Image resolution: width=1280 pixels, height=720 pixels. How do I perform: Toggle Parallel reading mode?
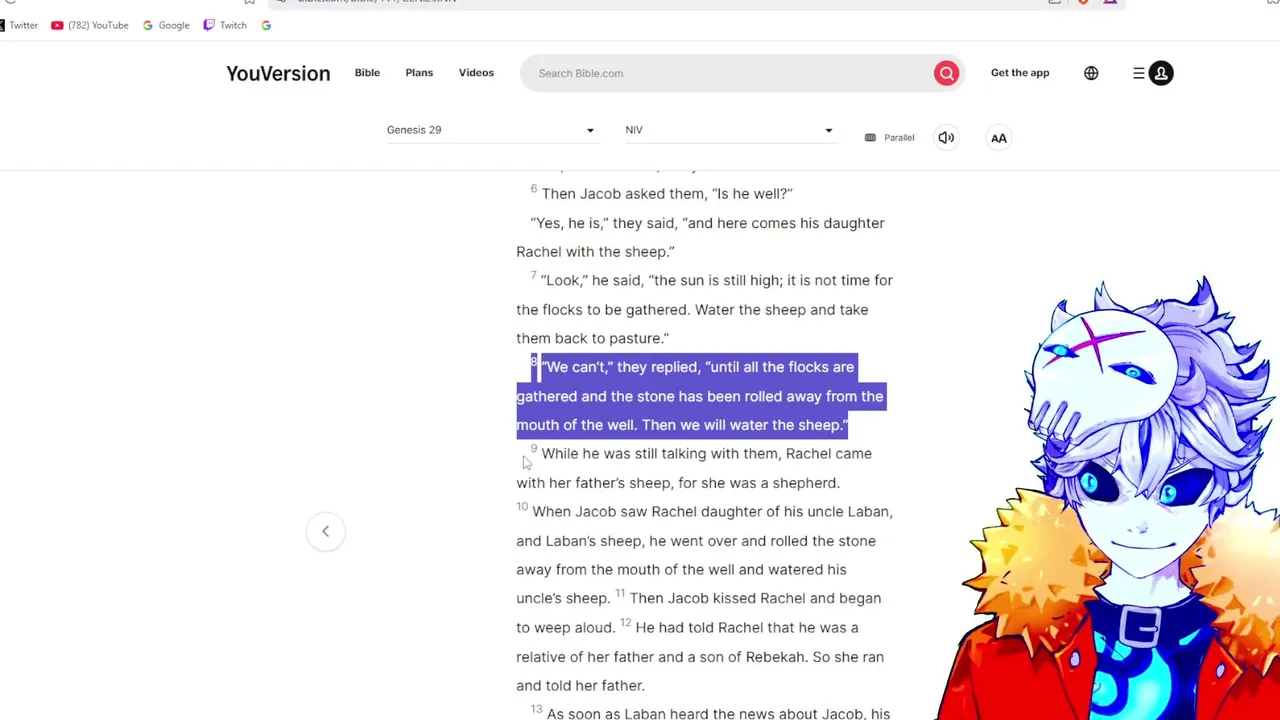pyautogui.click(x=890, y=137)
